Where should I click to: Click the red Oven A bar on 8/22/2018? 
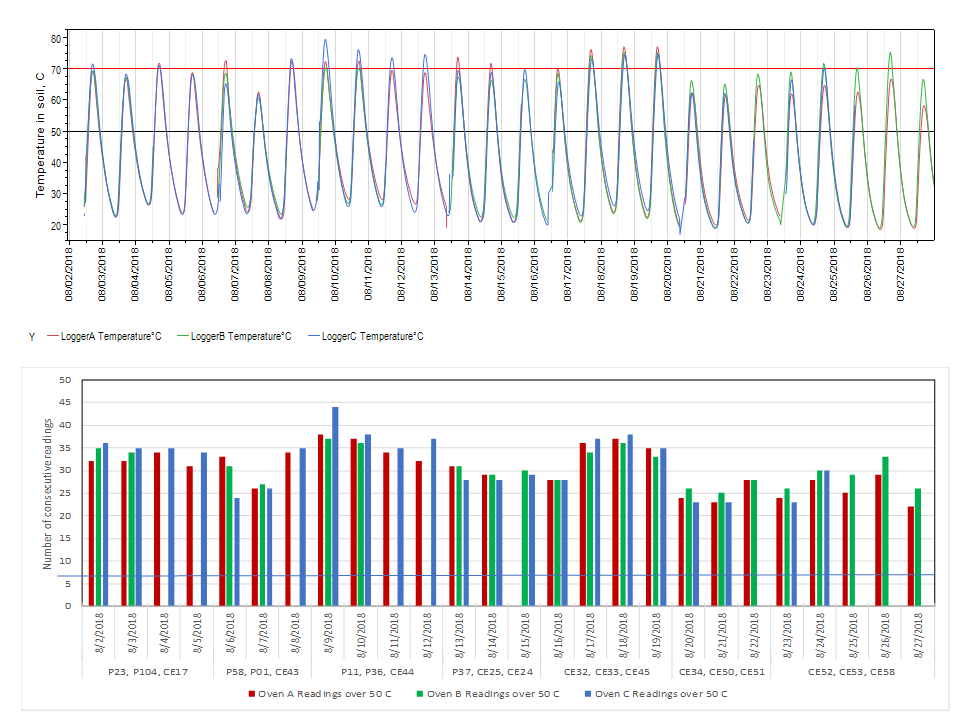coord(747,543)
